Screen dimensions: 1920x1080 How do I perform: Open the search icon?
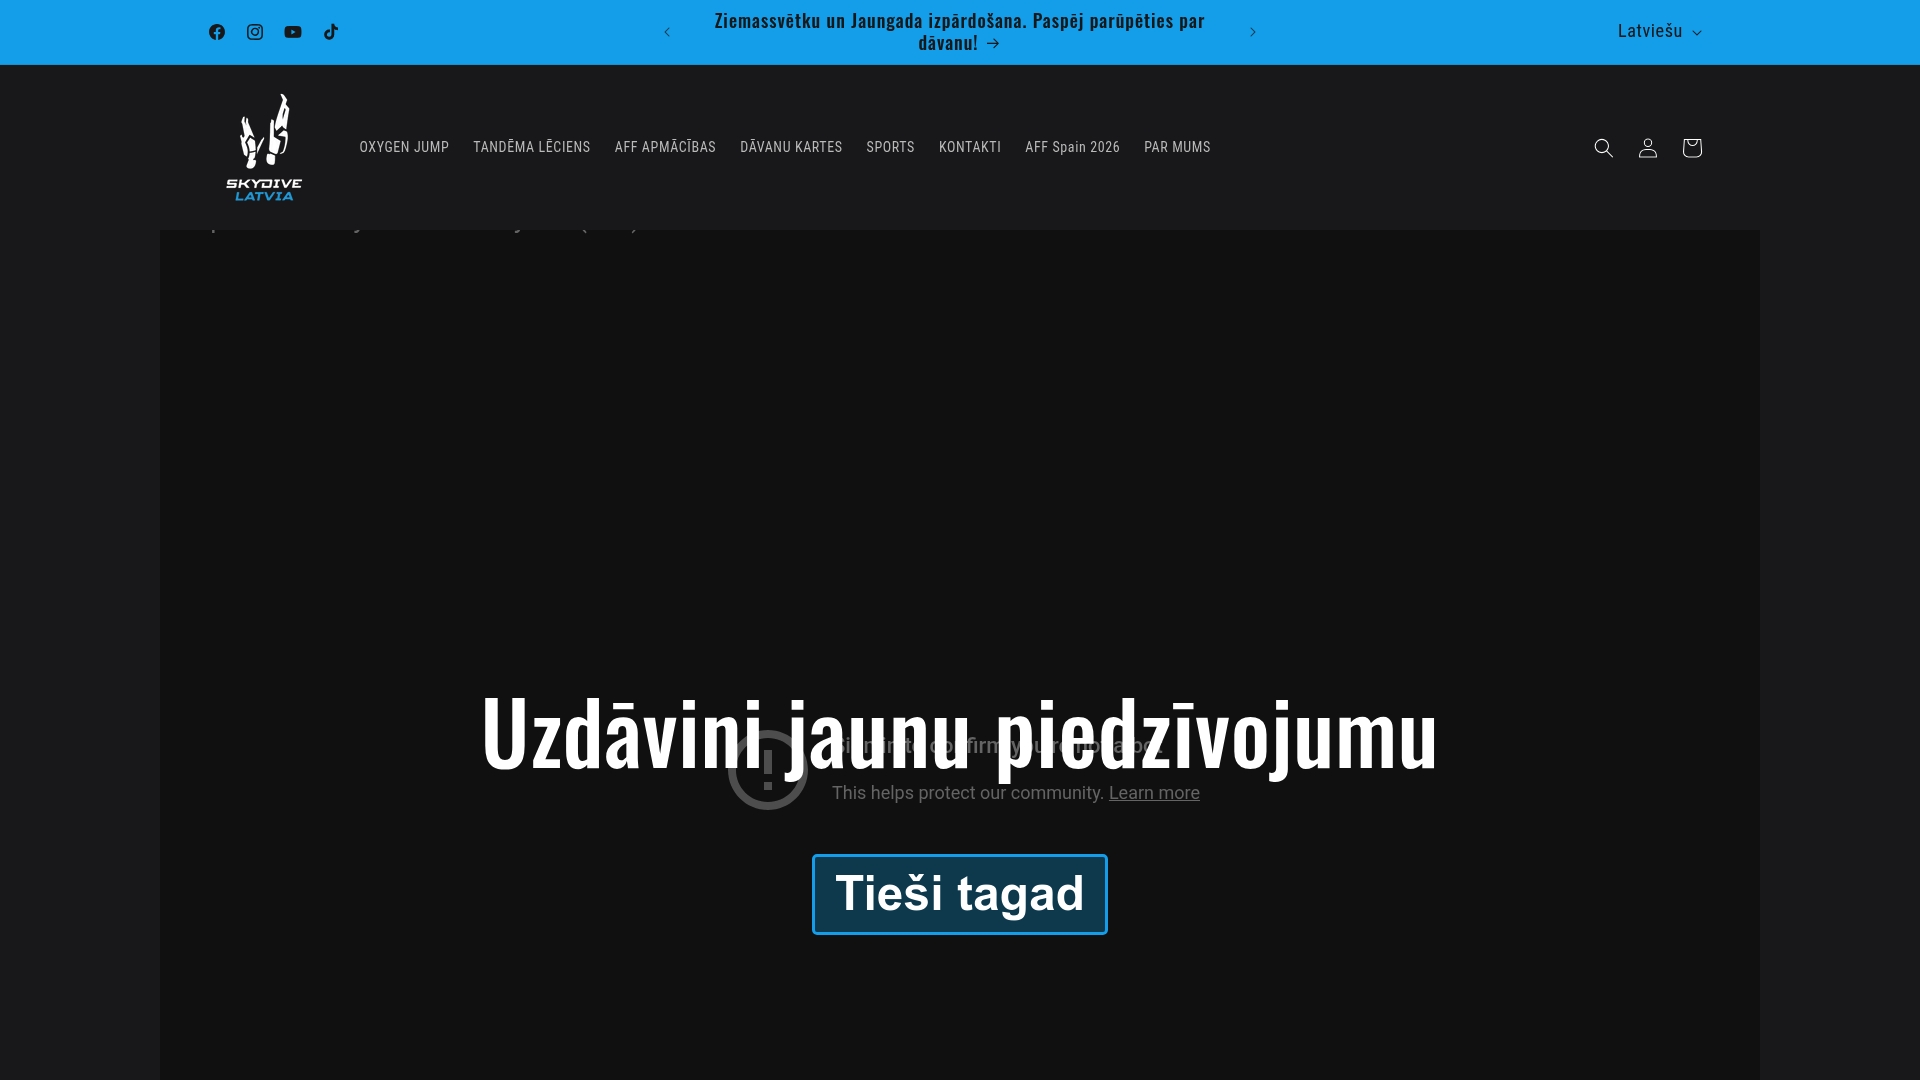pyautogui.click(x=1603, y=147)
